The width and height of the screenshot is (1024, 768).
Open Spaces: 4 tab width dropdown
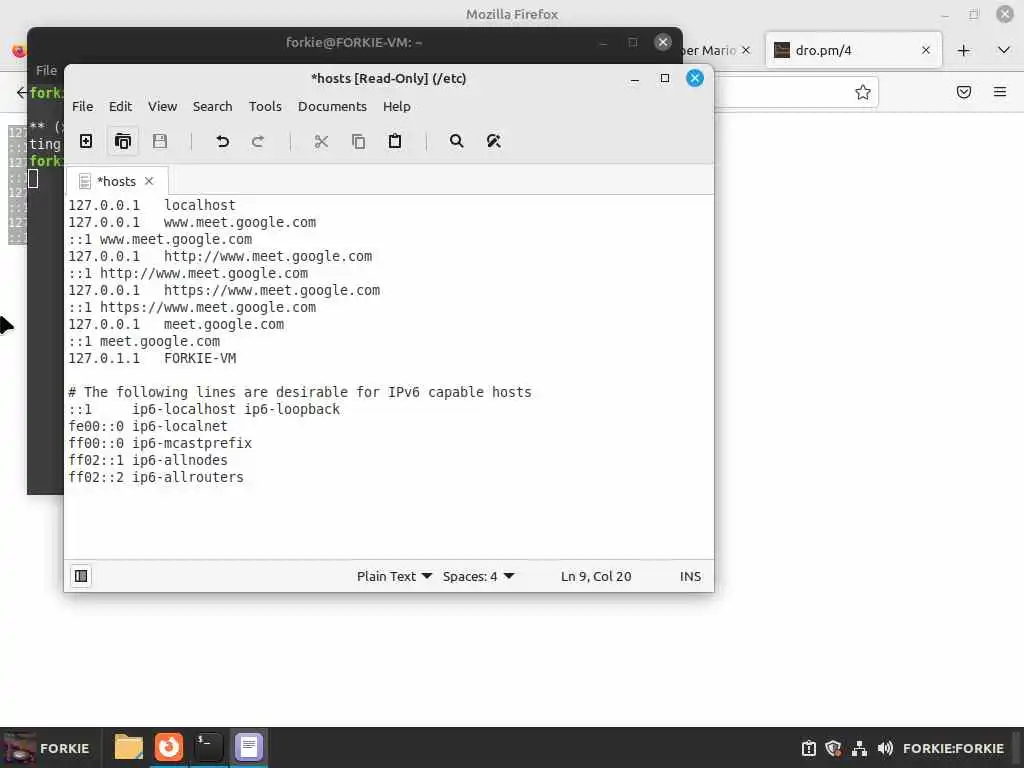click(x=478, y=576)
